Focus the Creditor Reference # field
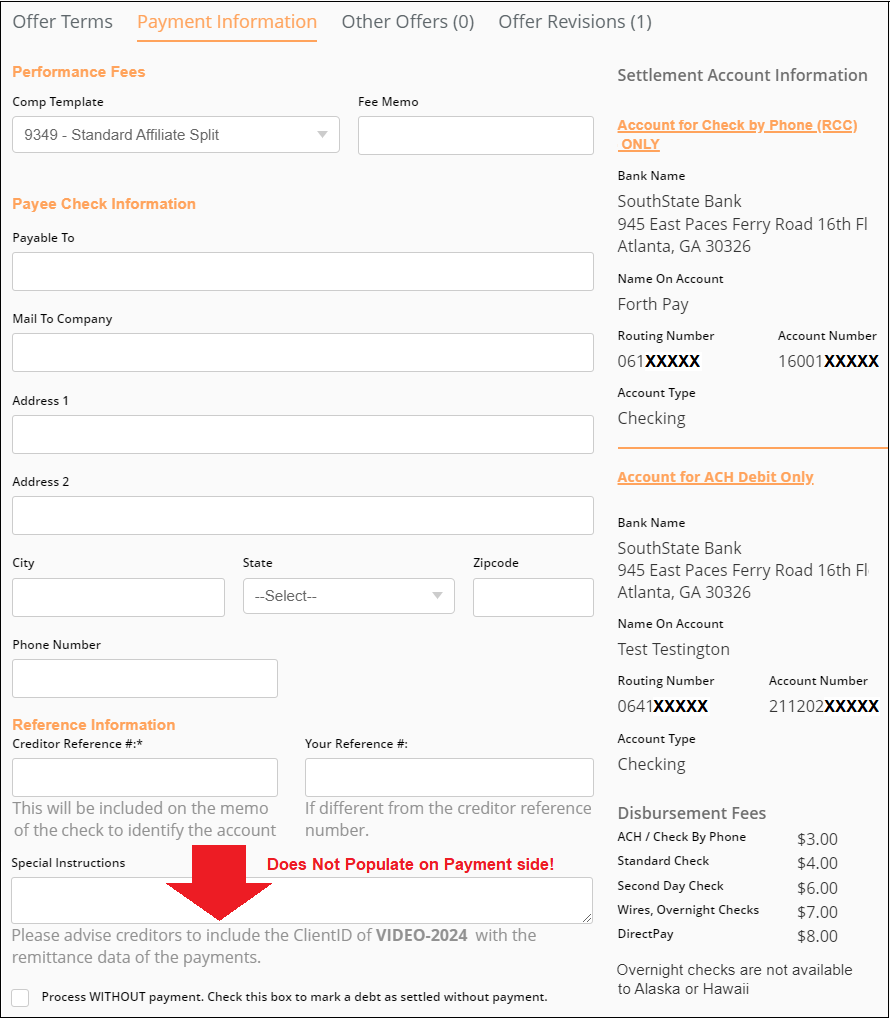This screenshot has width=890, height=1018. [x=145, y=777]
